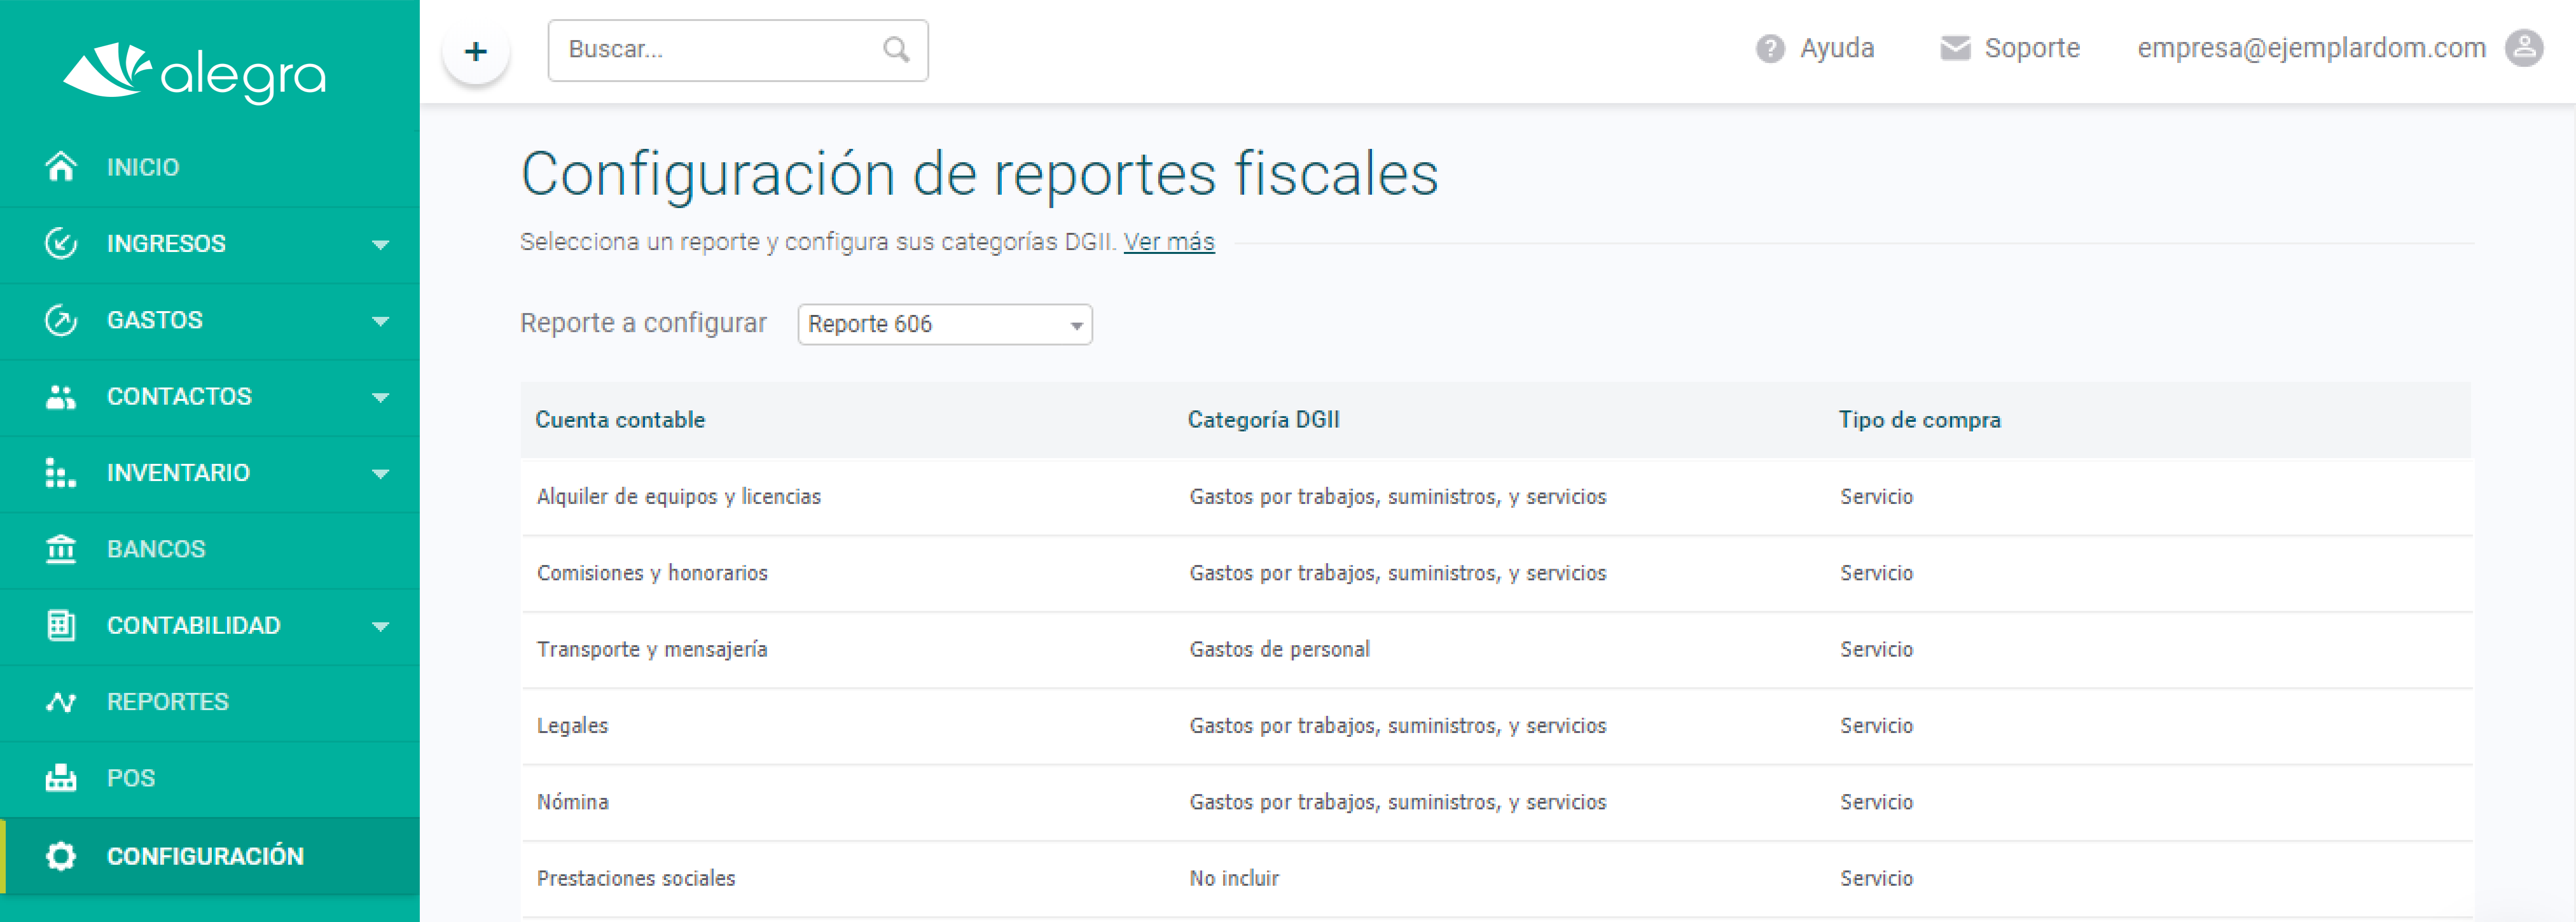Expand the Ingresos menu arrow

point(380,244)
